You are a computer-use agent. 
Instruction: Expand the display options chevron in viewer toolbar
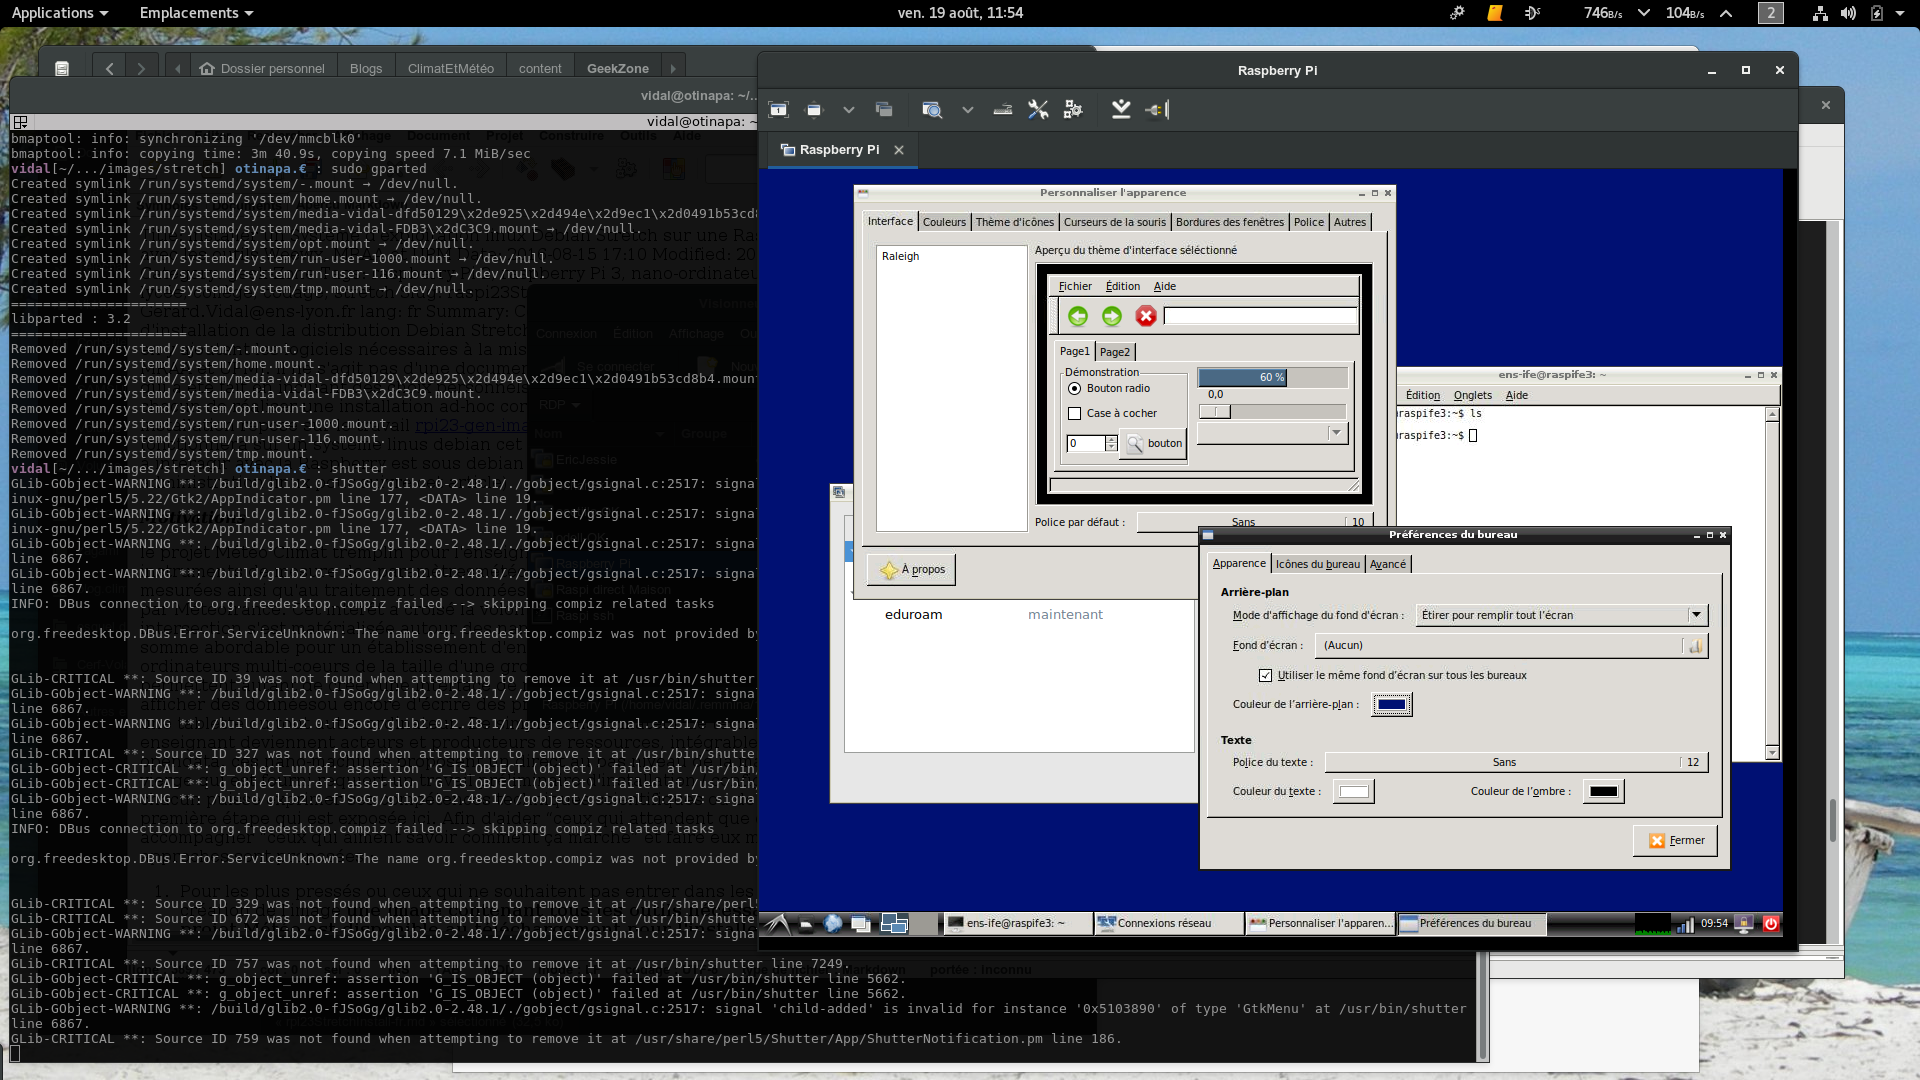[x=849, y=110]
